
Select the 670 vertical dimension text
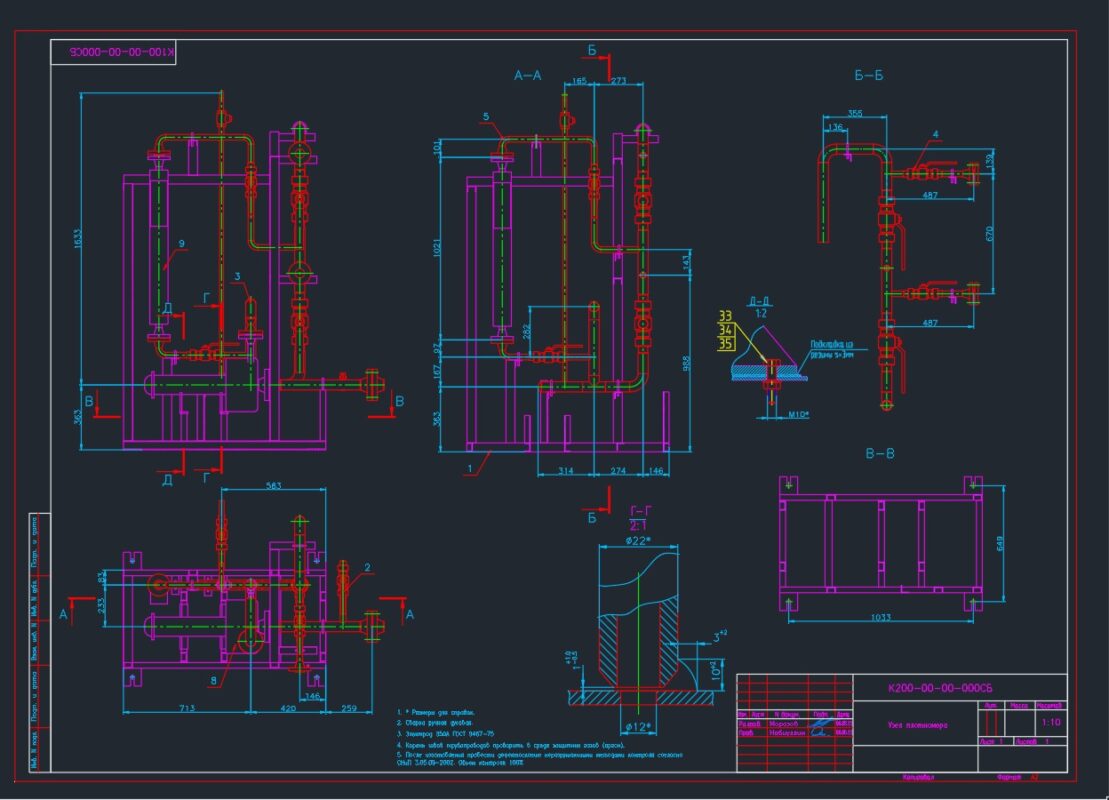point(989,235)
